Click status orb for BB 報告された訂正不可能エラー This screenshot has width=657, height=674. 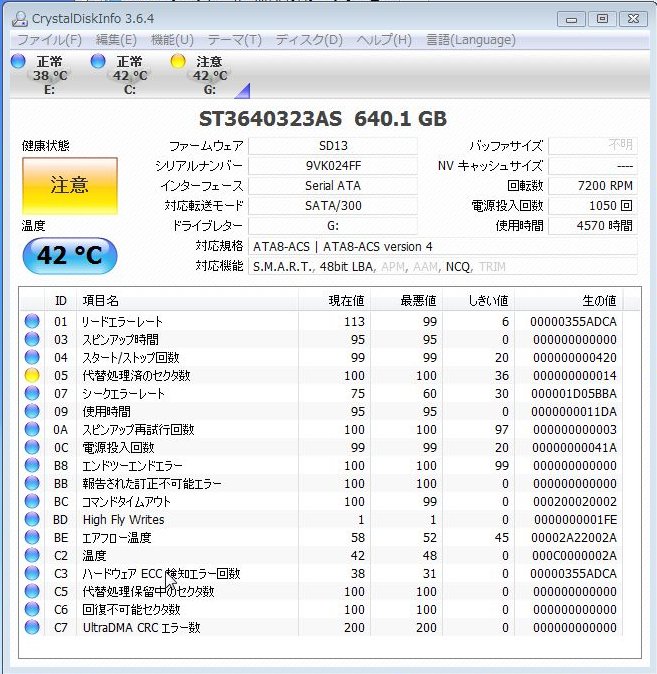point(32,483)
